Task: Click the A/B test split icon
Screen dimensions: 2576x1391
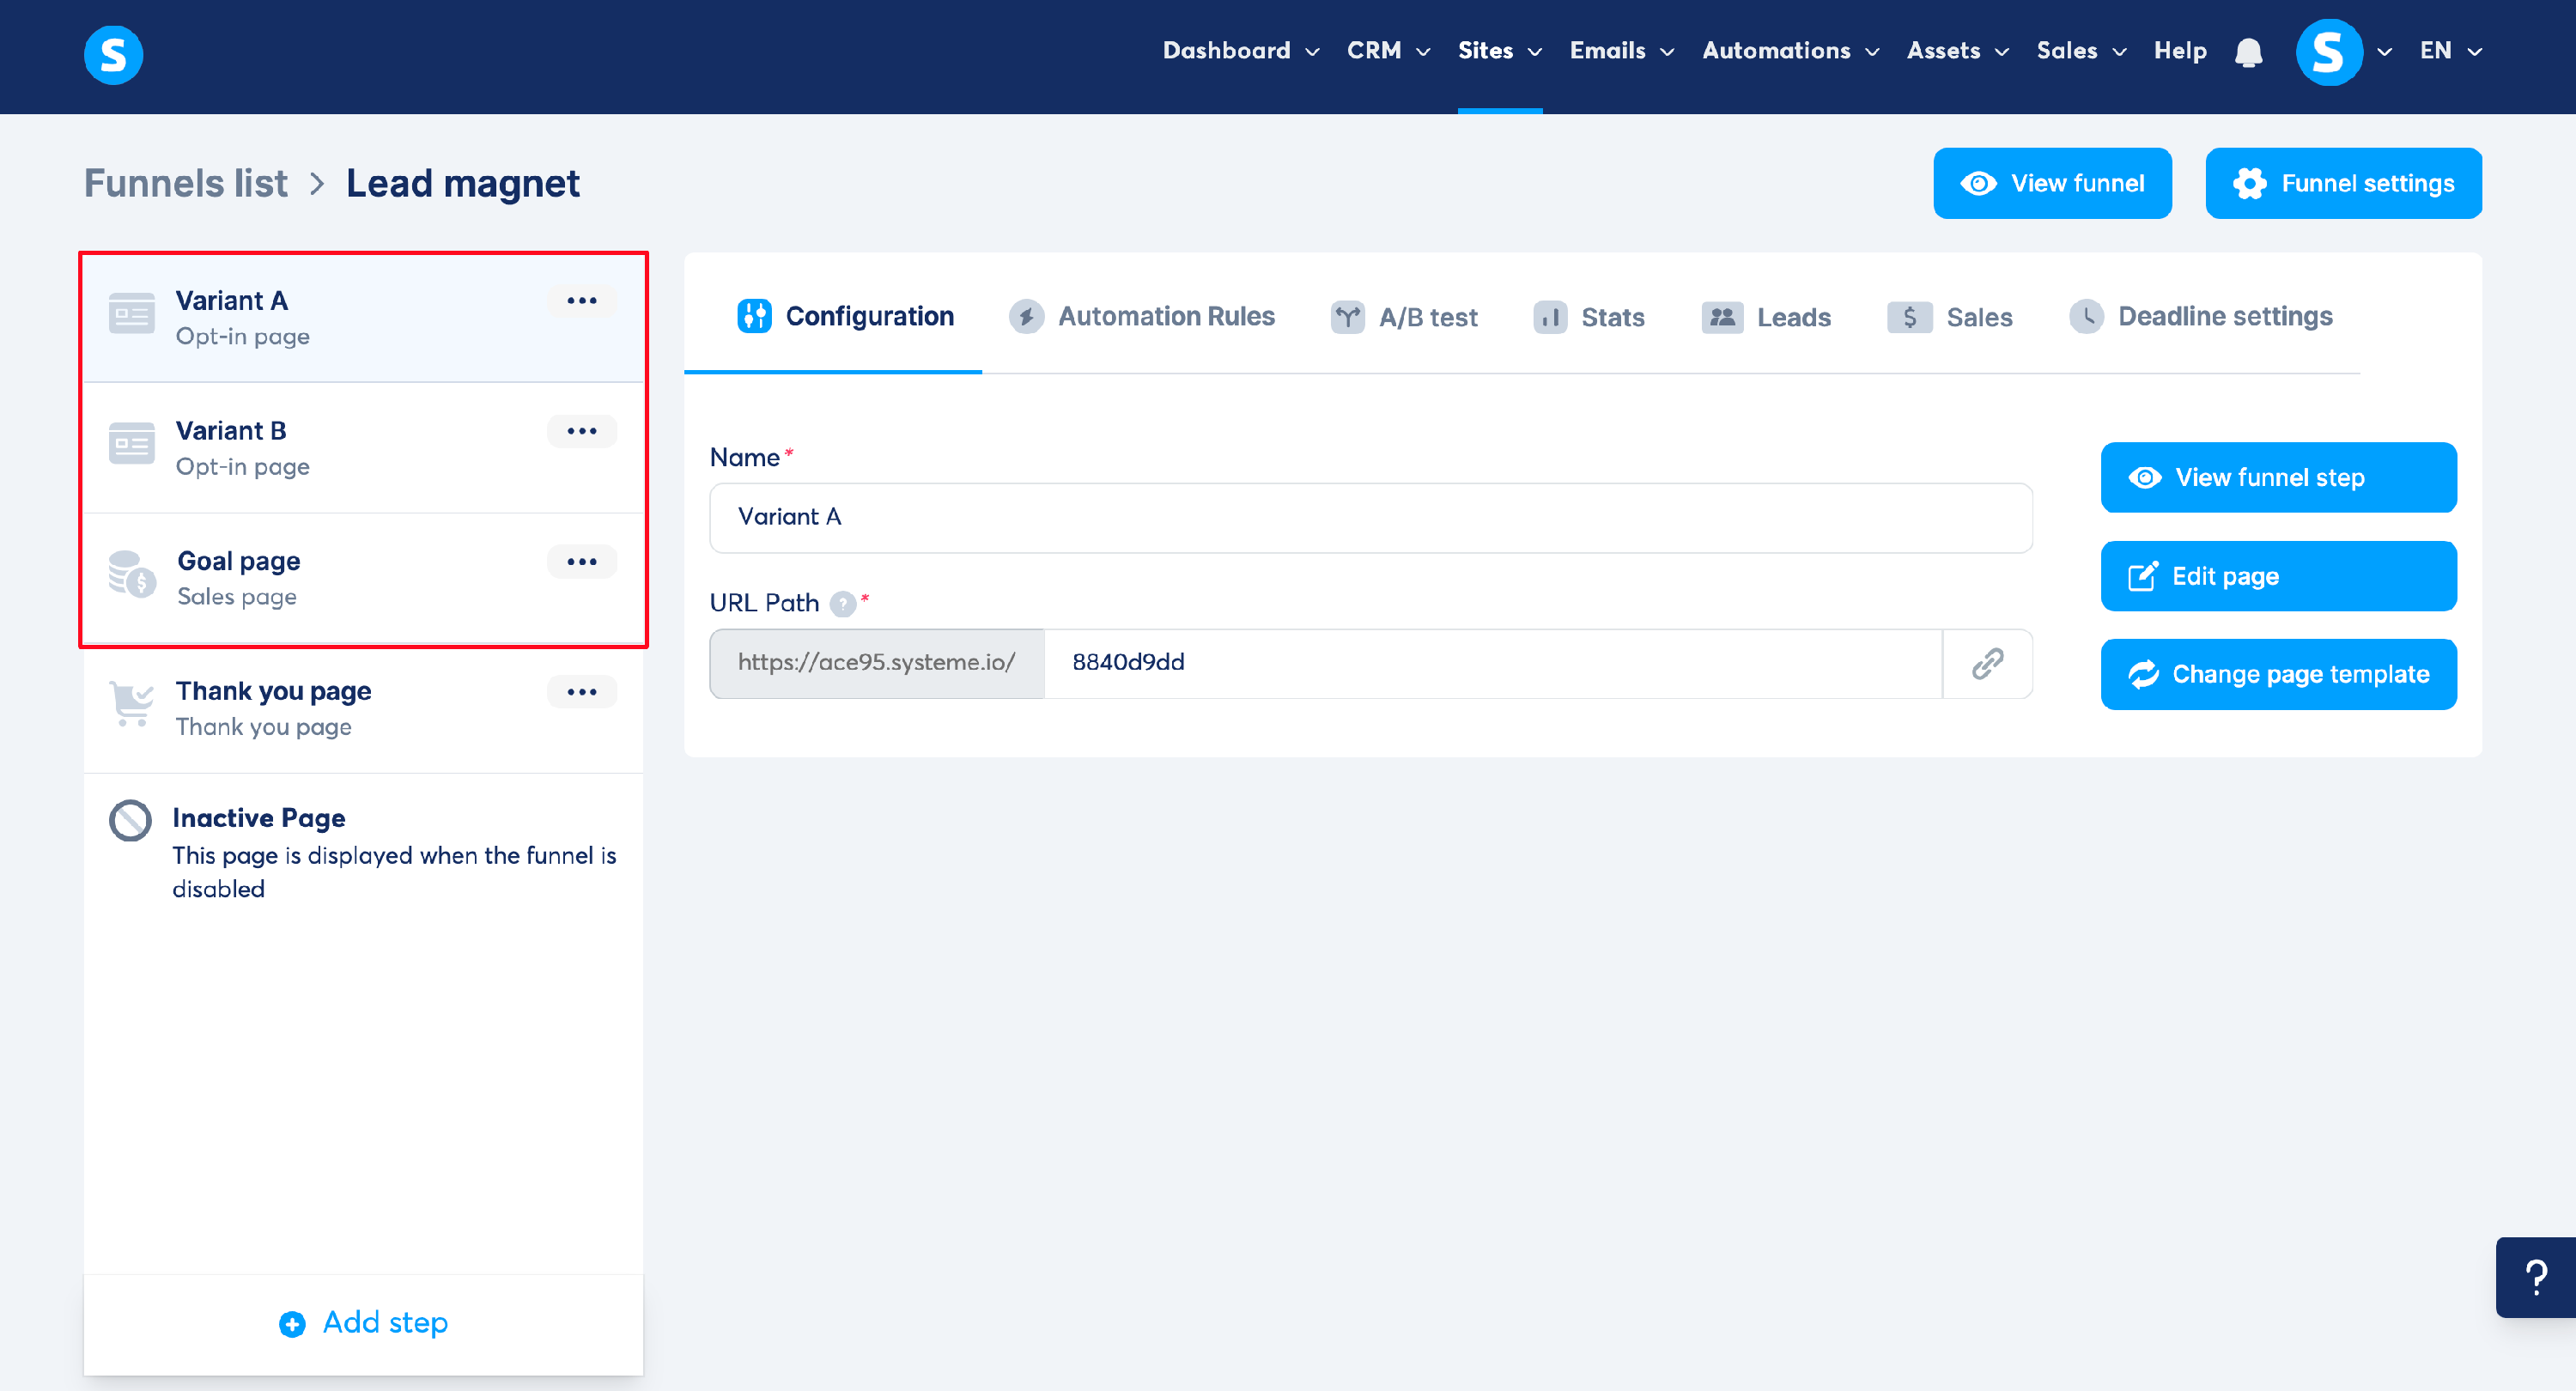Action: [x=1347, y=317]
